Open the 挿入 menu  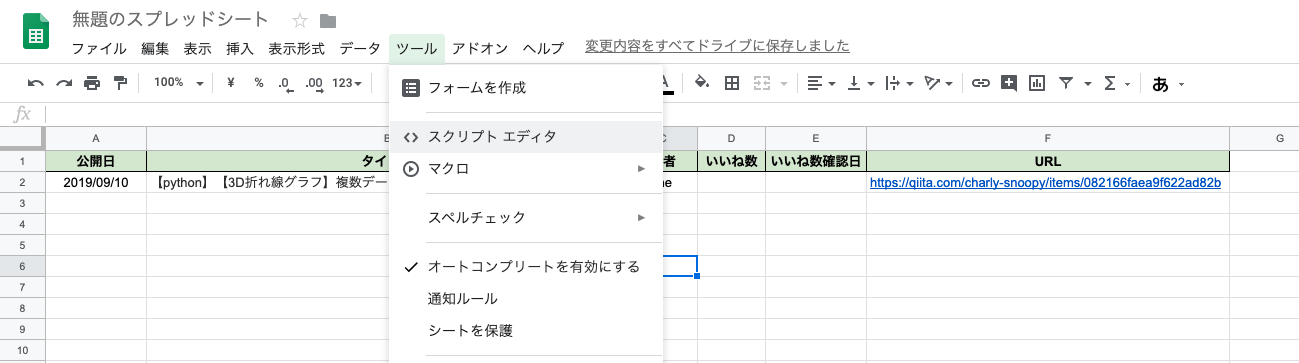pos(240,48)
